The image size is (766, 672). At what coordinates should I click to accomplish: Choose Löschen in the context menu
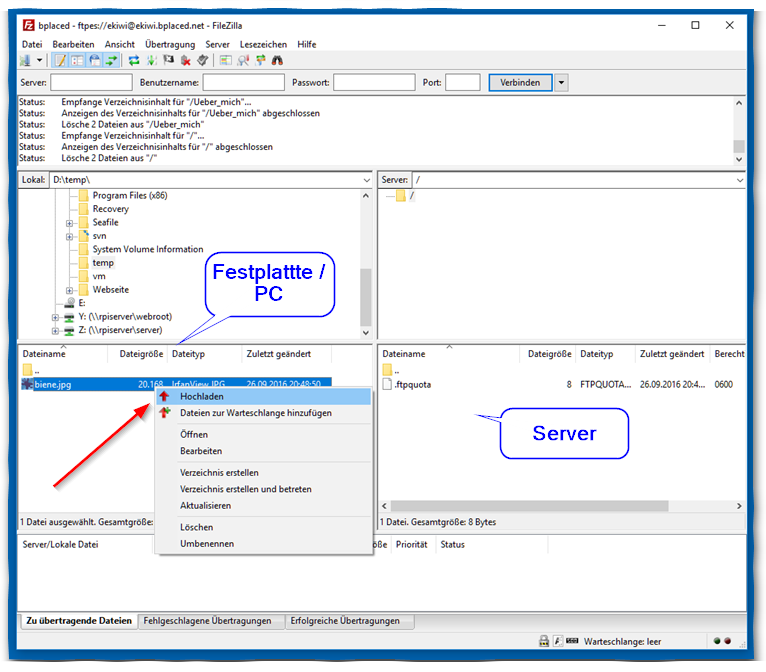(263, 527)
